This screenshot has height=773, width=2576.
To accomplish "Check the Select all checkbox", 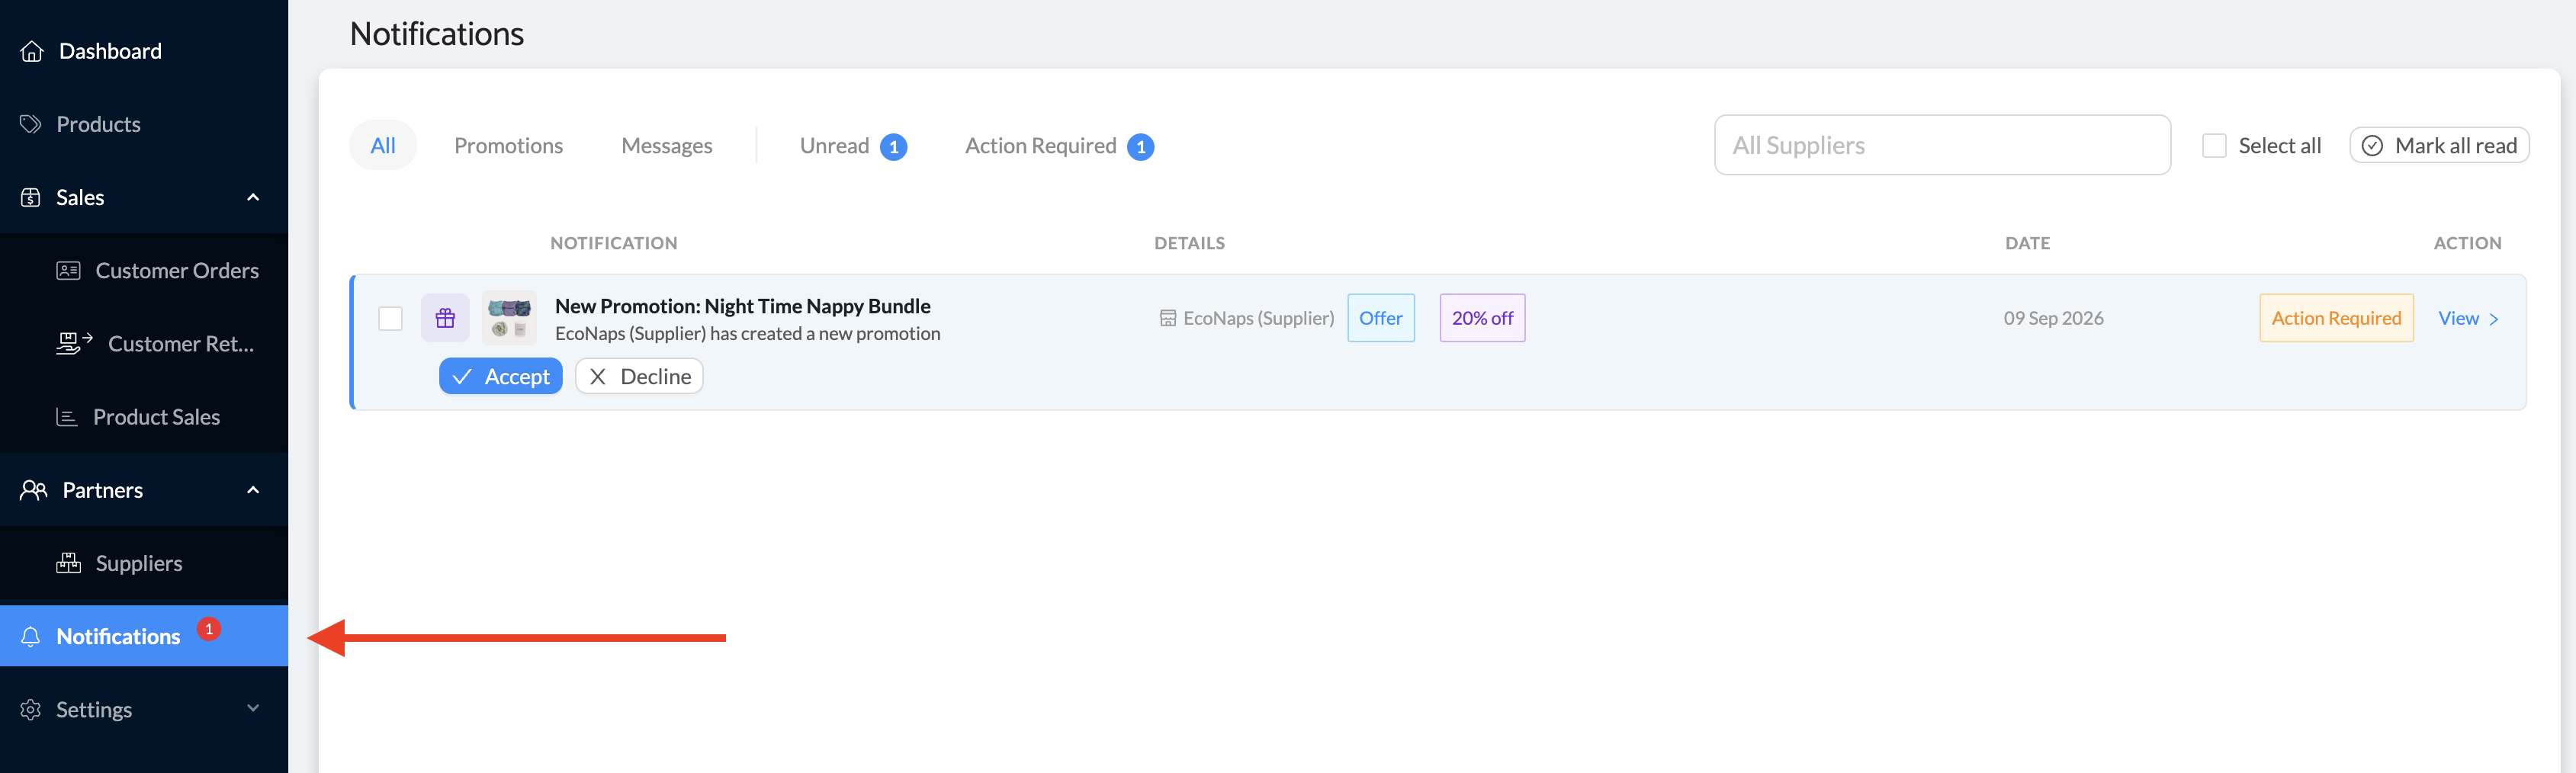I will click(2214, 146).
